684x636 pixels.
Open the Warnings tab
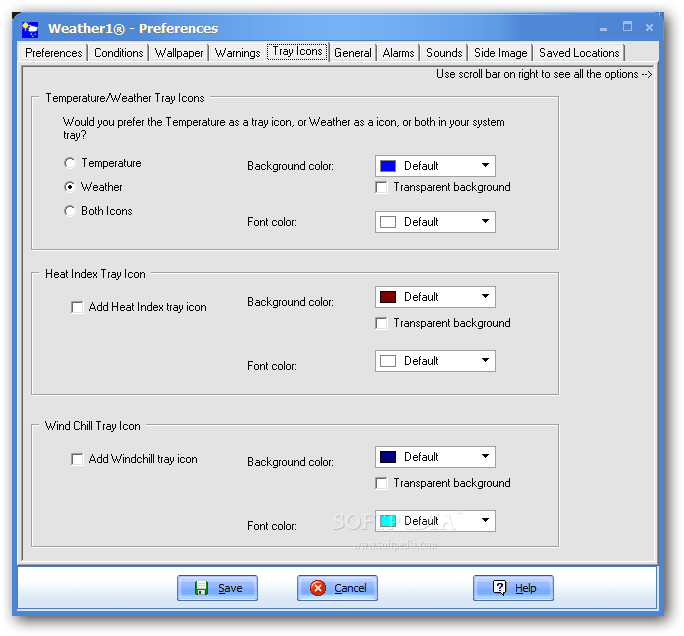point(238,53)
